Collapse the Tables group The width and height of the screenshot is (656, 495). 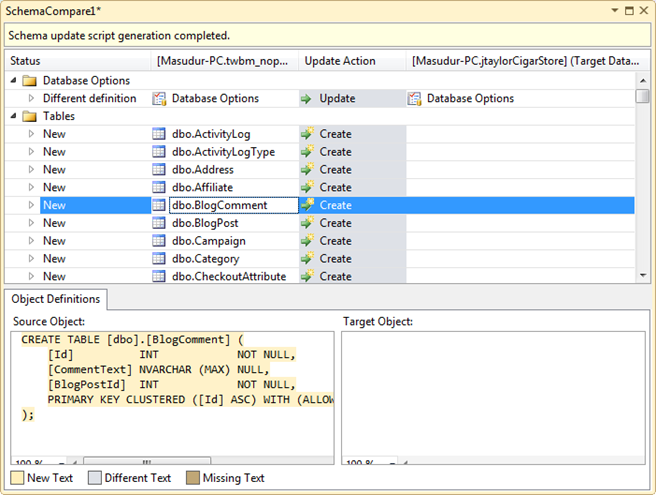pos(14,116)
